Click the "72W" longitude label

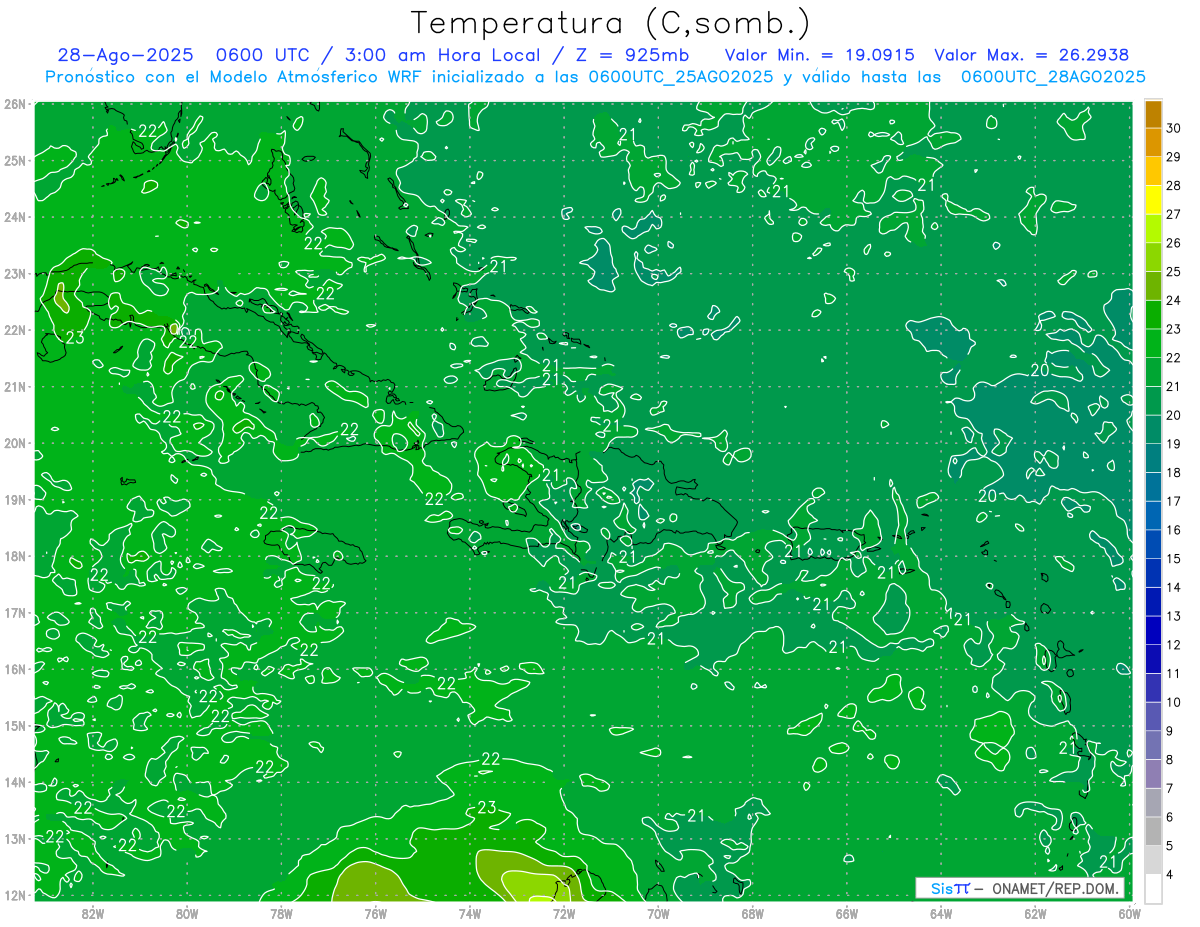564,912
